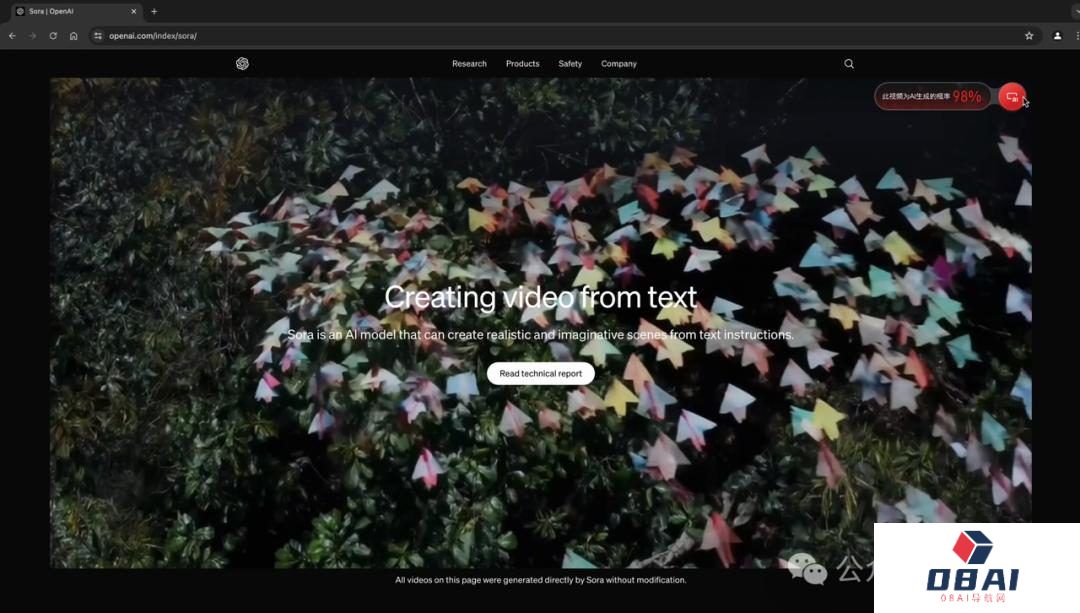View site information icon in address bar
The image size is (1080, 613).
[98, 36]
